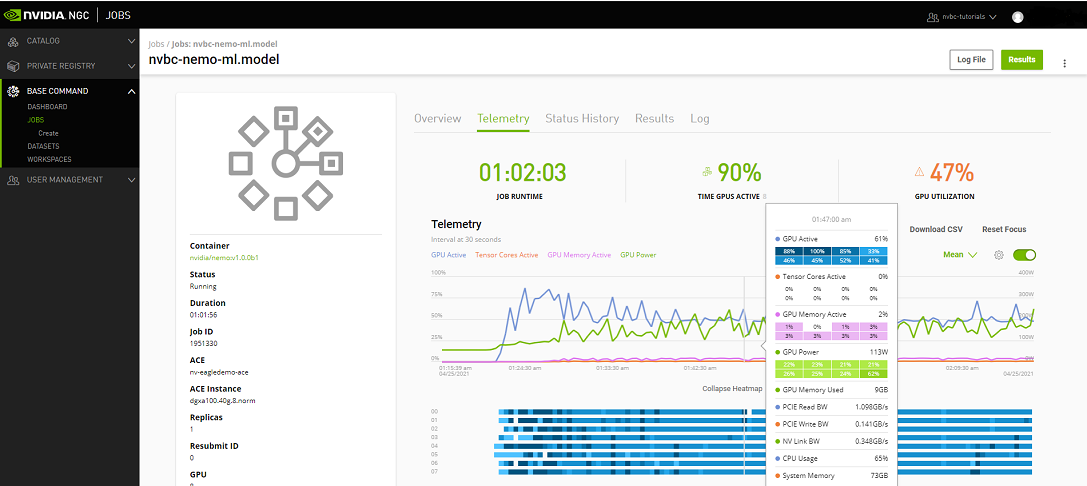This screenshot has width=1087, height=486.
Task: Click the job model graph image
Action: (x=285, y=164)
